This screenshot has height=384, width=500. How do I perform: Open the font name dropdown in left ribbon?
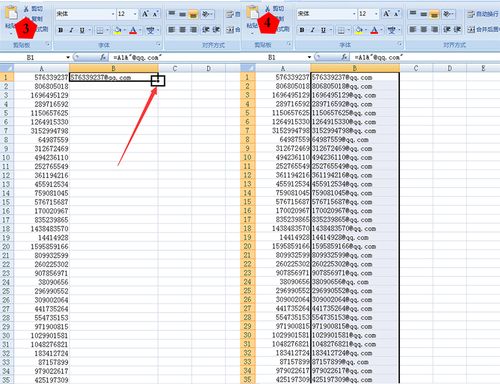113,14
